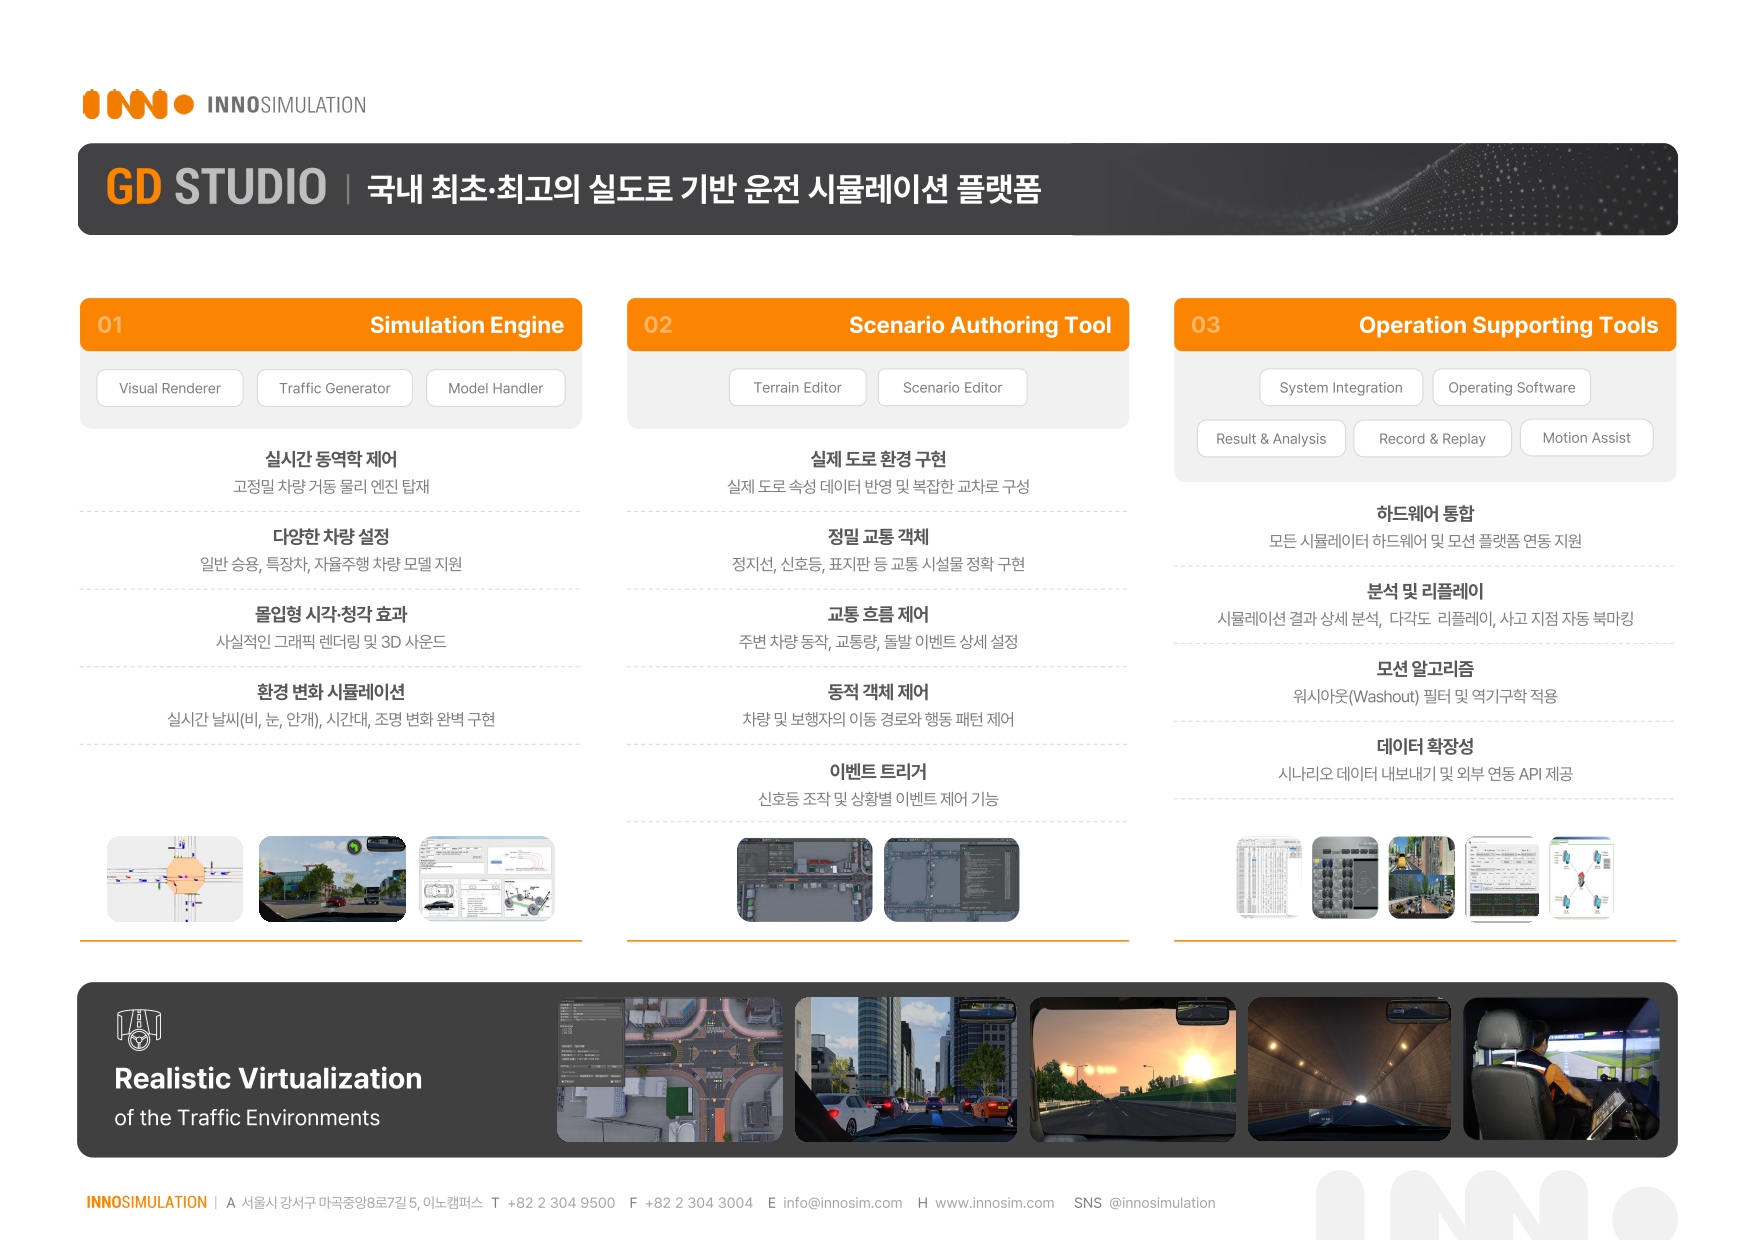View the tunnel driving image
This screenshot has width=1755, height=1240.
[x=1349, y=1069]
